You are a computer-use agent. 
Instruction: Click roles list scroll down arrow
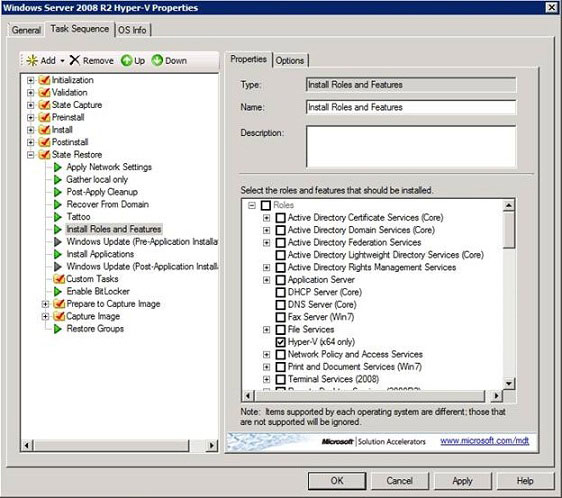509,384
